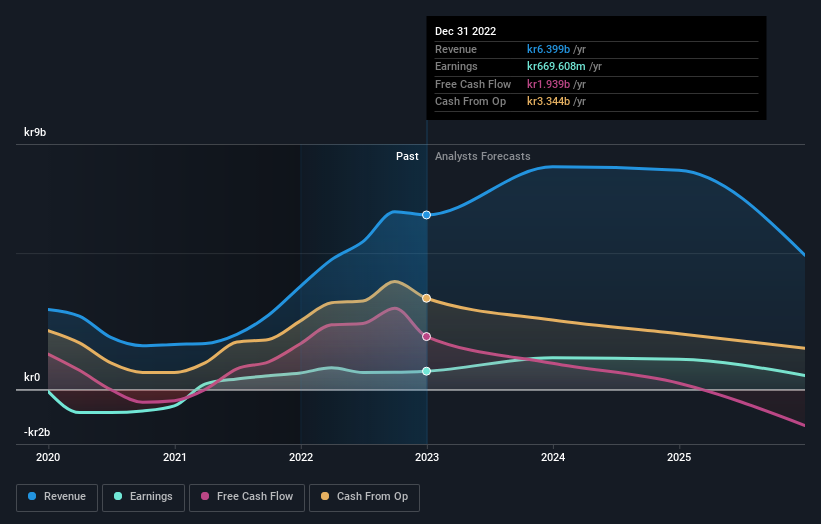Toggle the Free Cash Flow legend button

pos(247,497)
